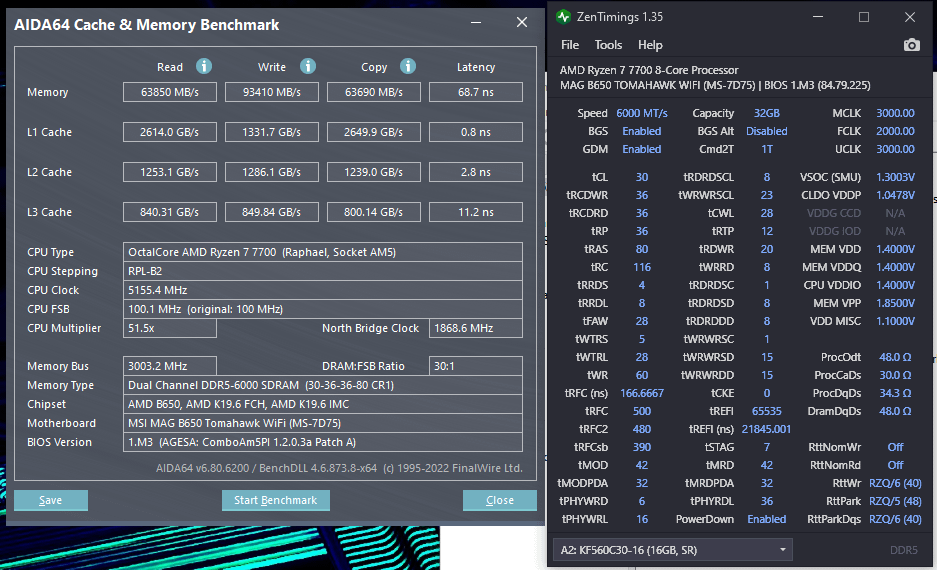The image size is (937, 570).
Task: Click the CPU Type field OctalCore AMD Ryzen
Action: coord(323,252)
